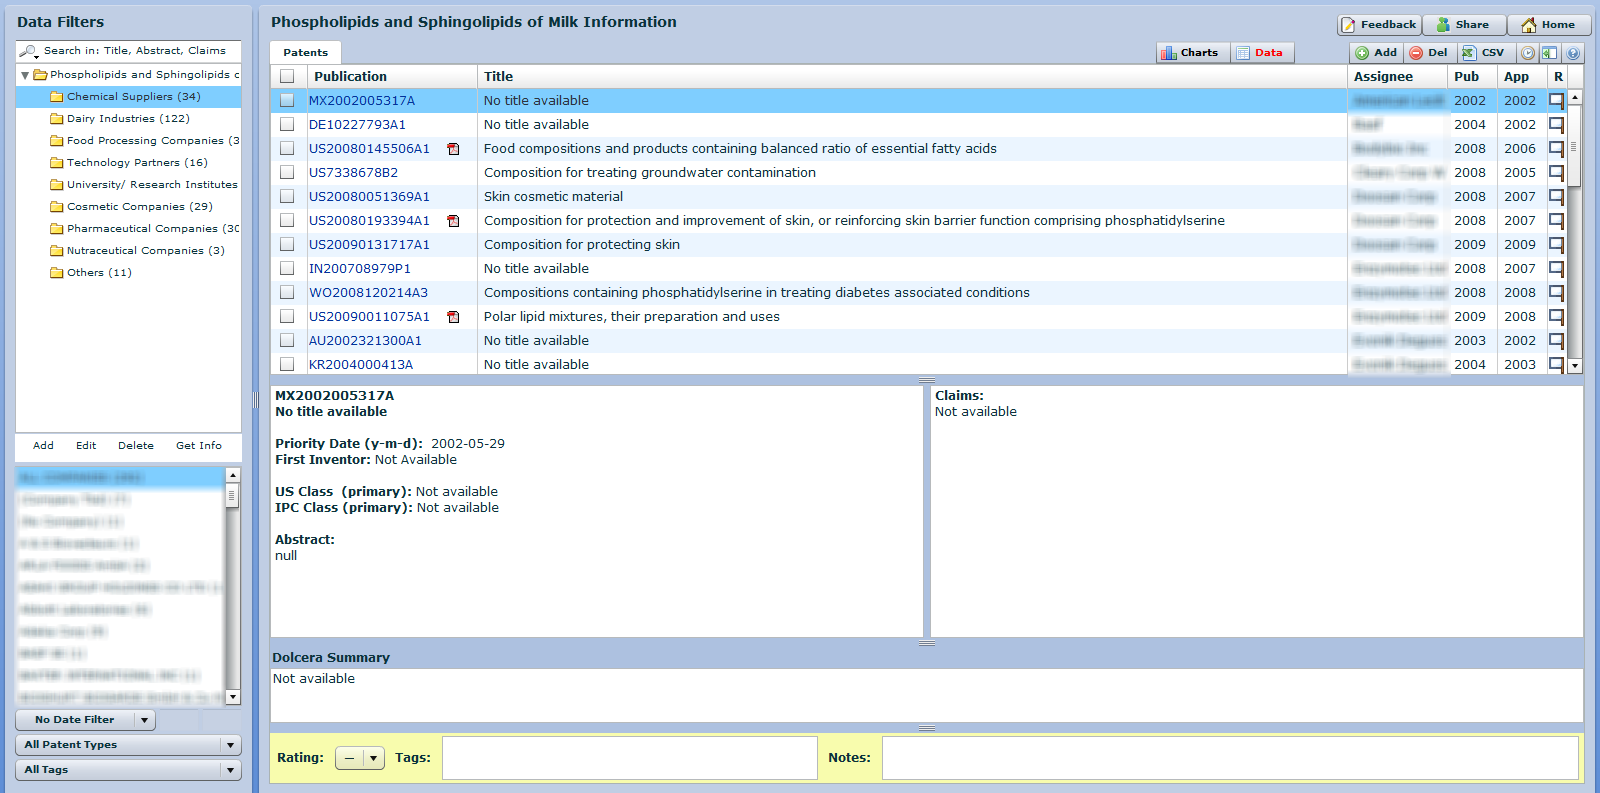This screenshot has width=1600, height=793.
Task: Expand the All Patent Types dropdown
Action: (128, 745)
